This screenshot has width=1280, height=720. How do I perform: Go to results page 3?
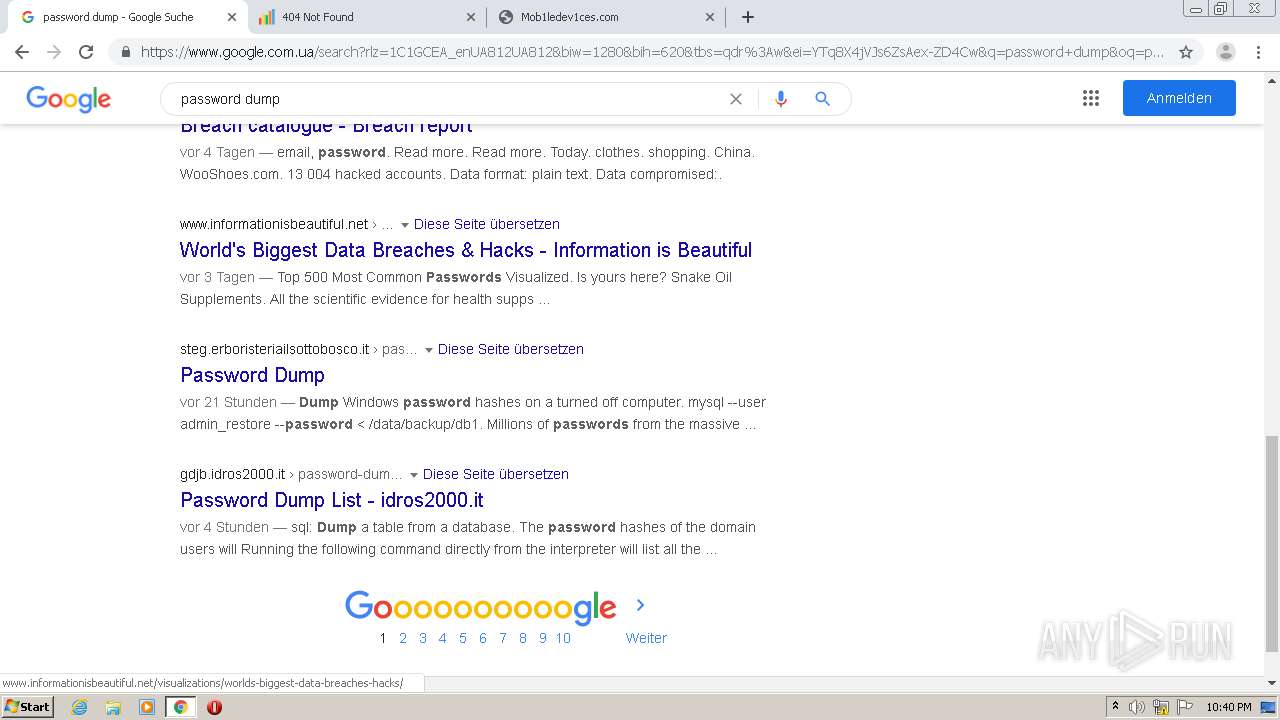coord(423,638)
